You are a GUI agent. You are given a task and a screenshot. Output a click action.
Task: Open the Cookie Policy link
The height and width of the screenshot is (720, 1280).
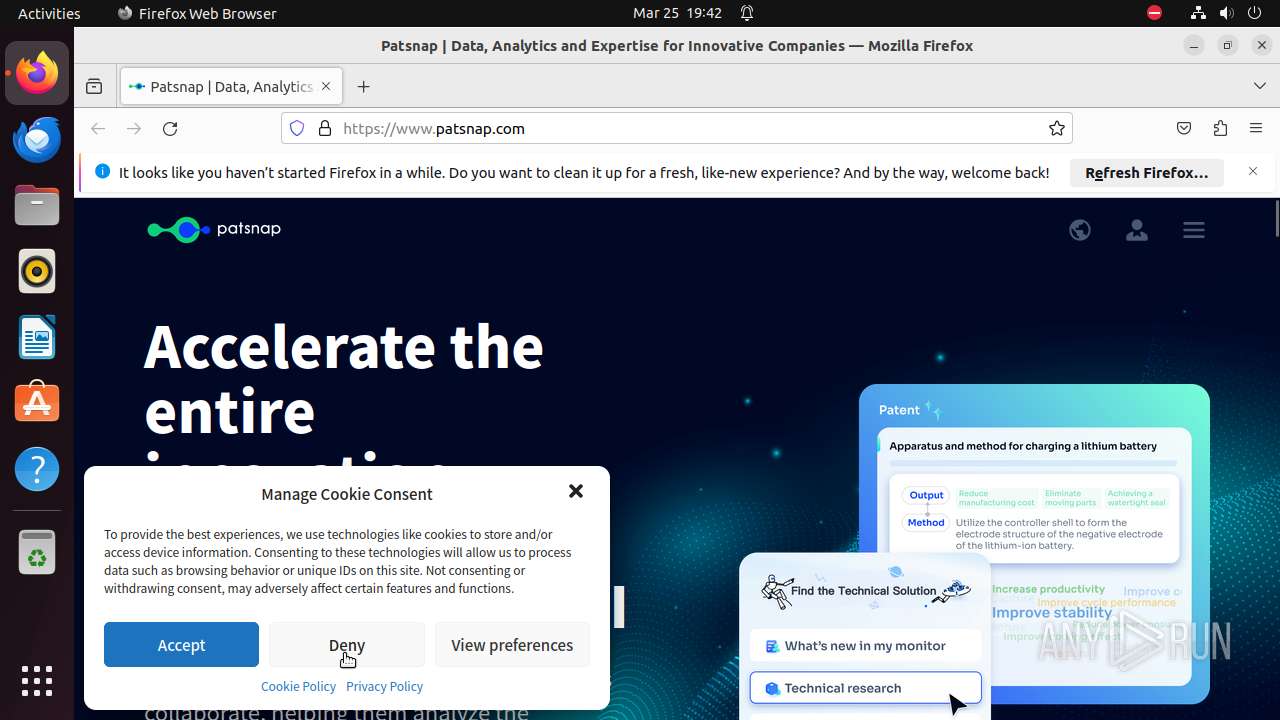click(298, 686)
